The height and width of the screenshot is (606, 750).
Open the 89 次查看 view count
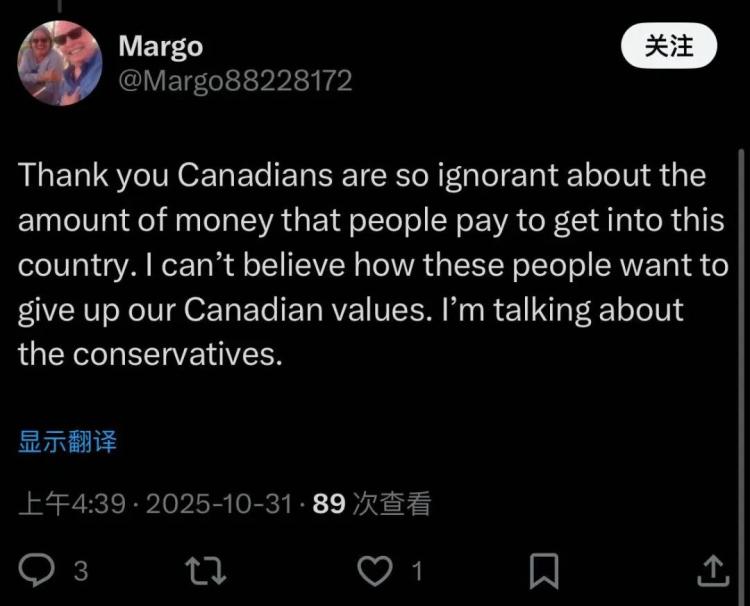coord(371,505)
